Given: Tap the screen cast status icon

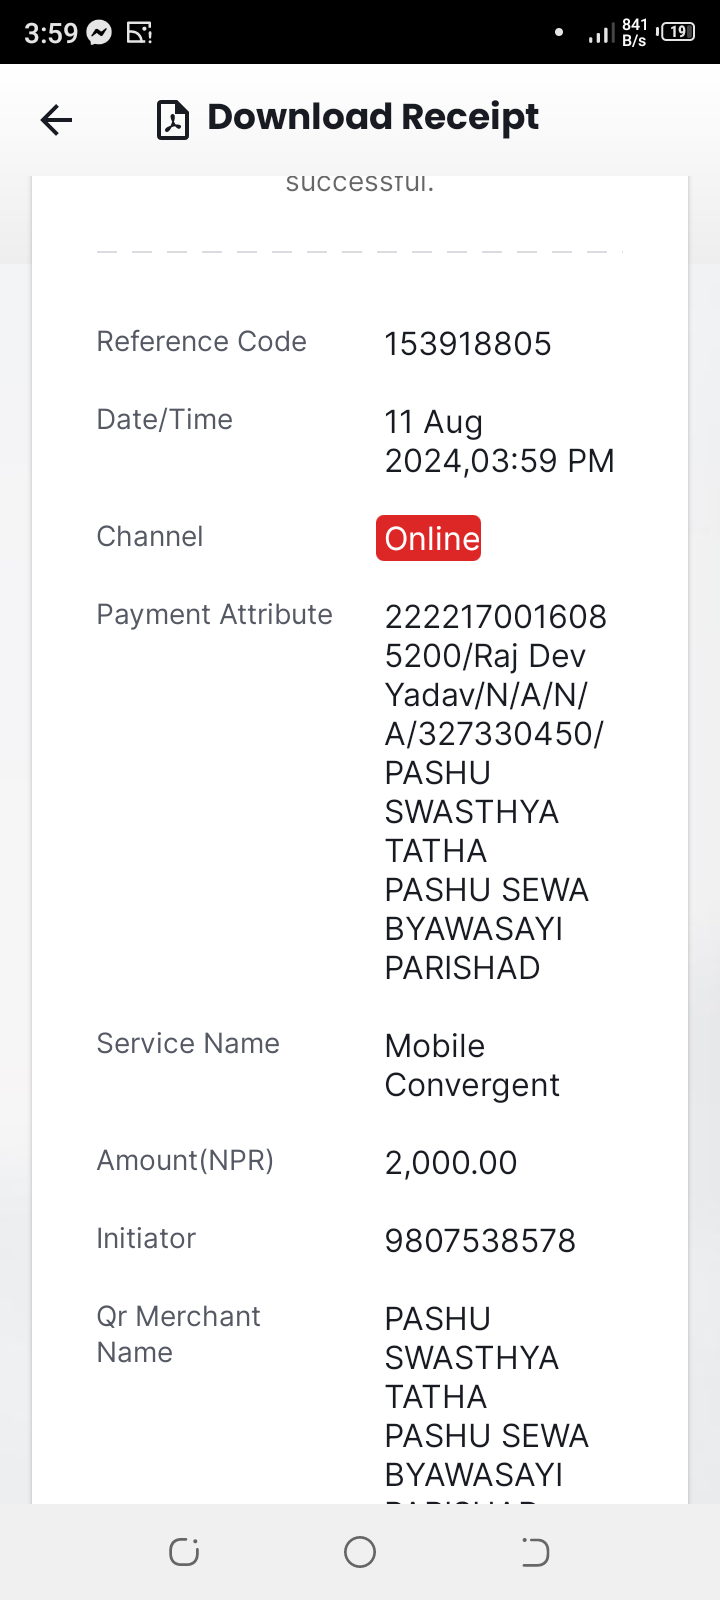Looking at the screenshot, I should [139, 33].
